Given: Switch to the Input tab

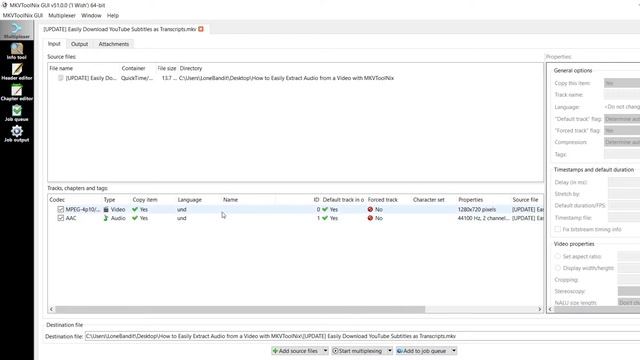Looking at the screenshot, I should (x=54, y=44).
